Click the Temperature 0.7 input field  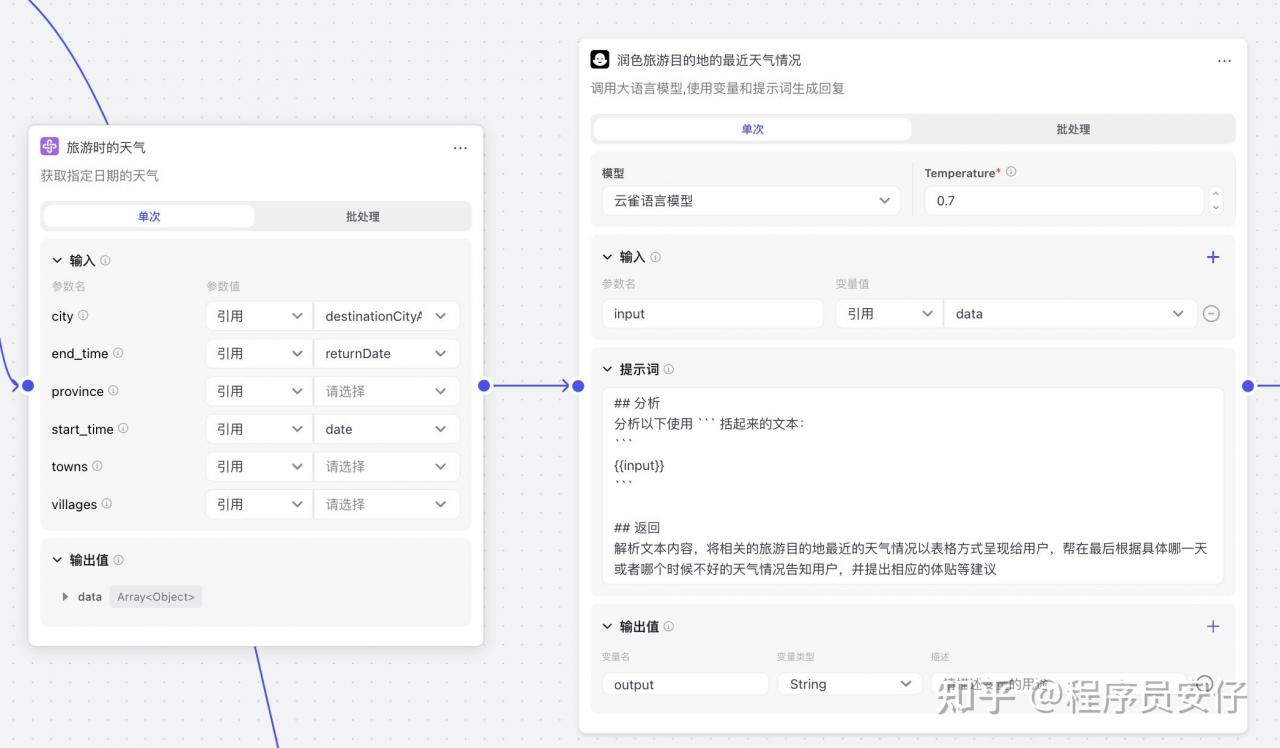tap(1063, 200)
